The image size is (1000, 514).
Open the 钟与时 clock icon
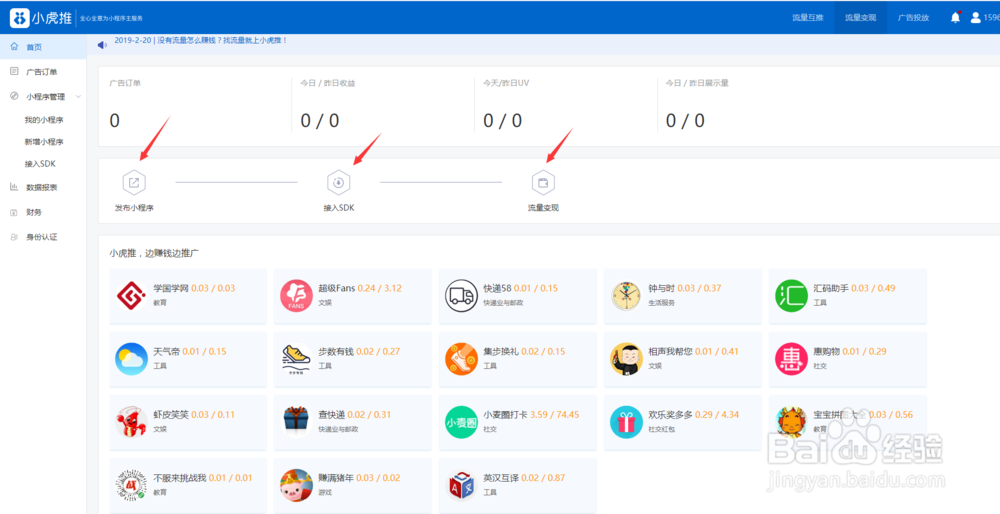[626, 296]
